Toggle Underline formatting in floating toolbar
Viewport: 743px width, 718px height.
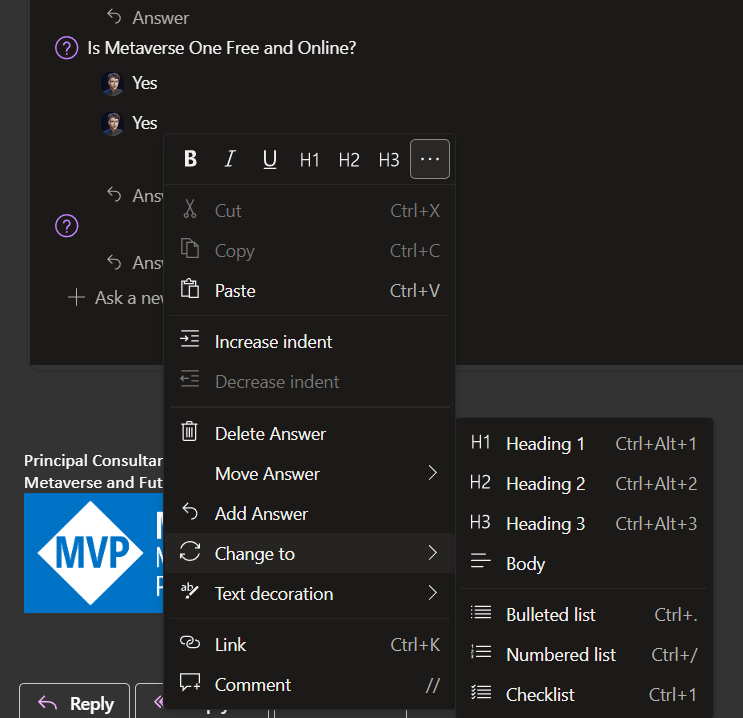click(x=269, y=159)
